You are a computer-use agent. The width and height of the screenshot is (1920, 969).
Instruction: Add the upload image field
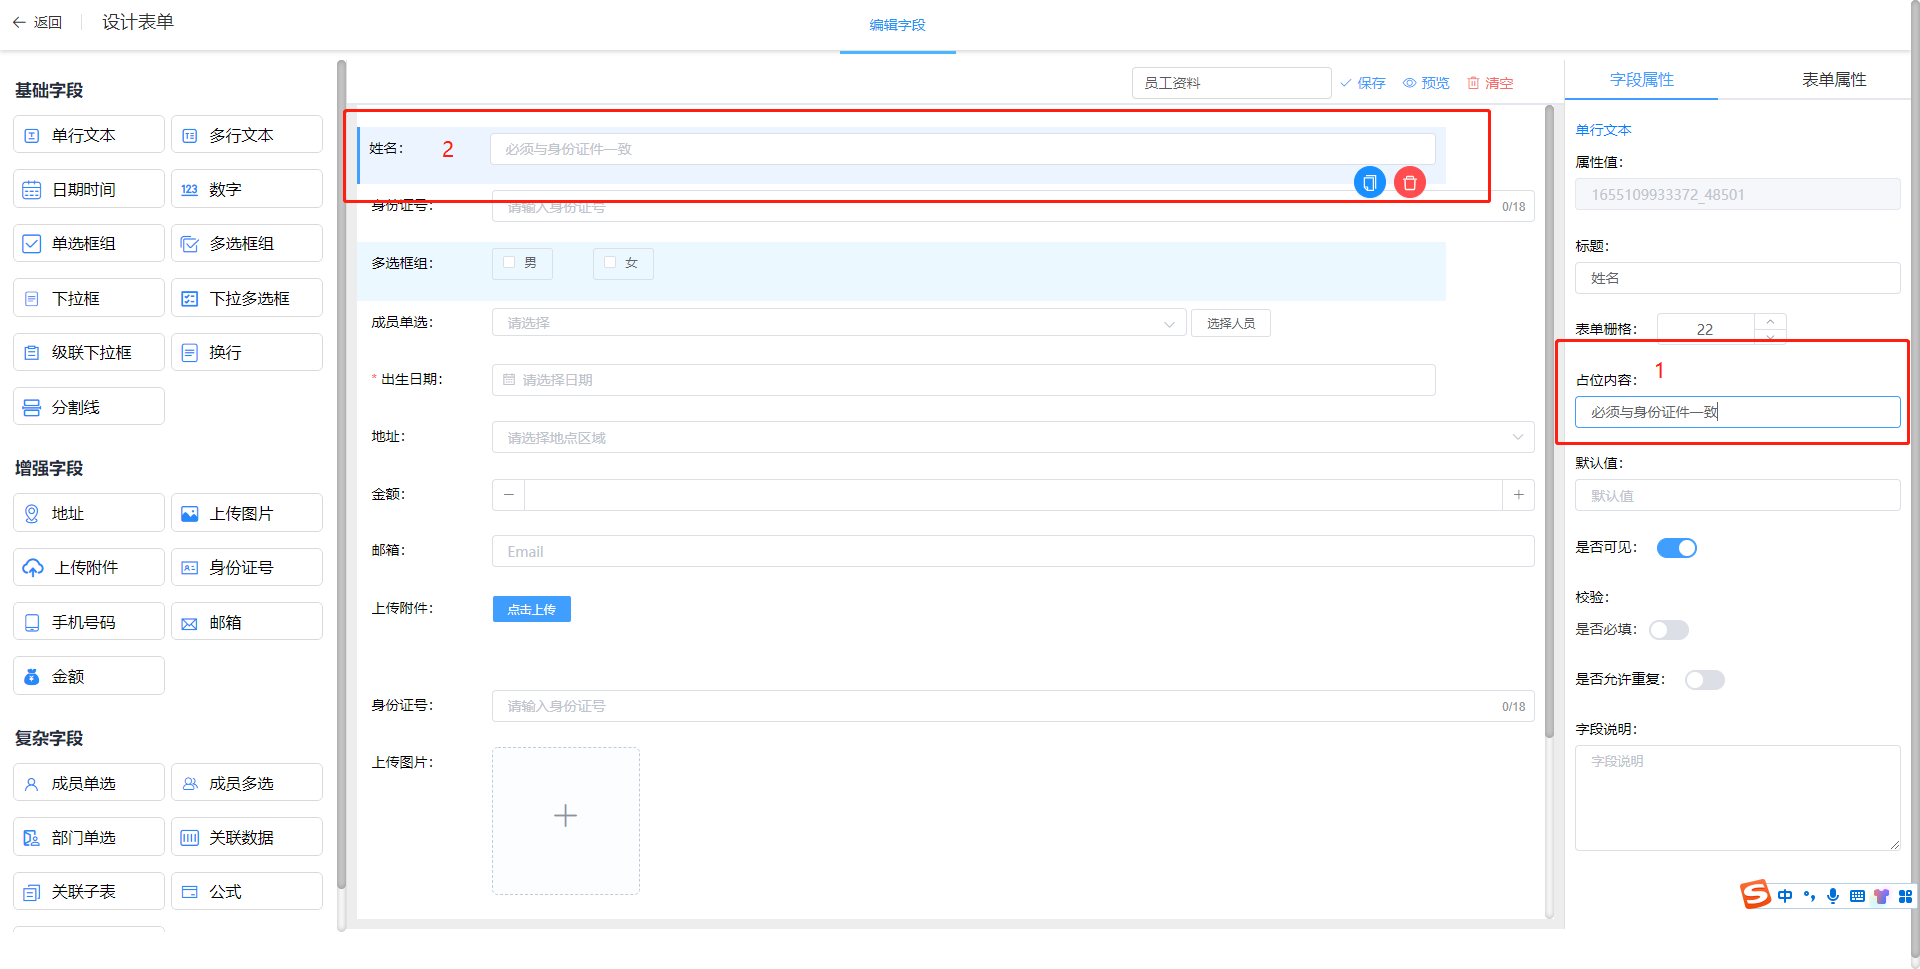coord(246,513)
